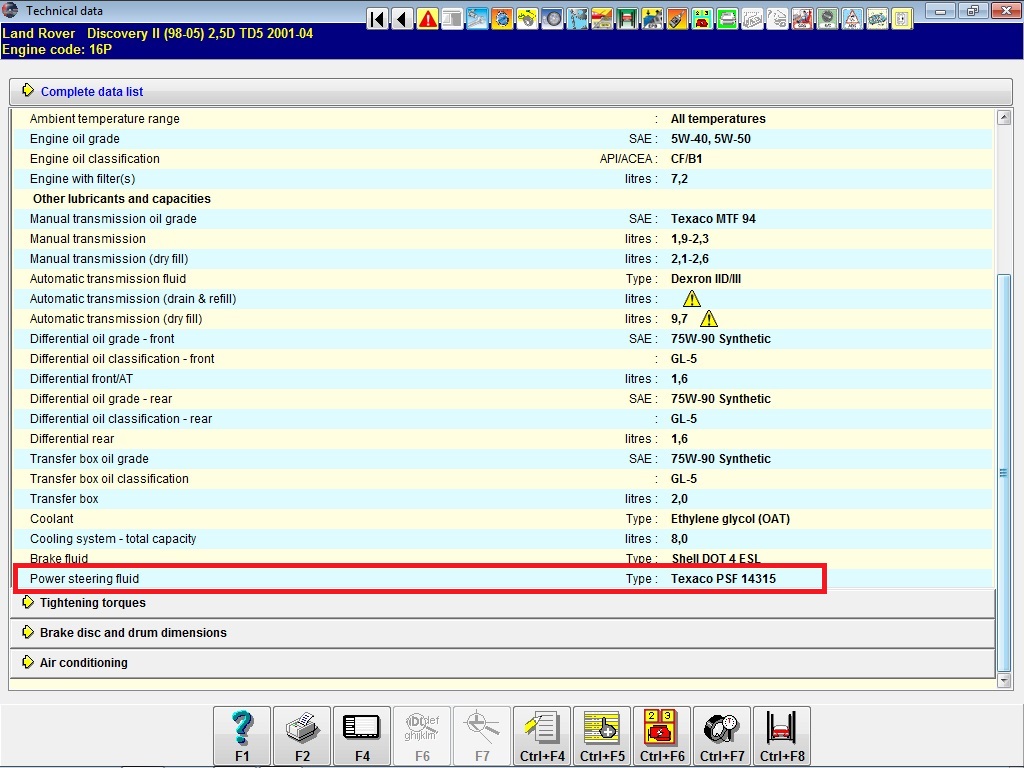1024x768 pixels.
Task: Open the Ctrl+F4 notes editor icon
Action: click(542, 736)
